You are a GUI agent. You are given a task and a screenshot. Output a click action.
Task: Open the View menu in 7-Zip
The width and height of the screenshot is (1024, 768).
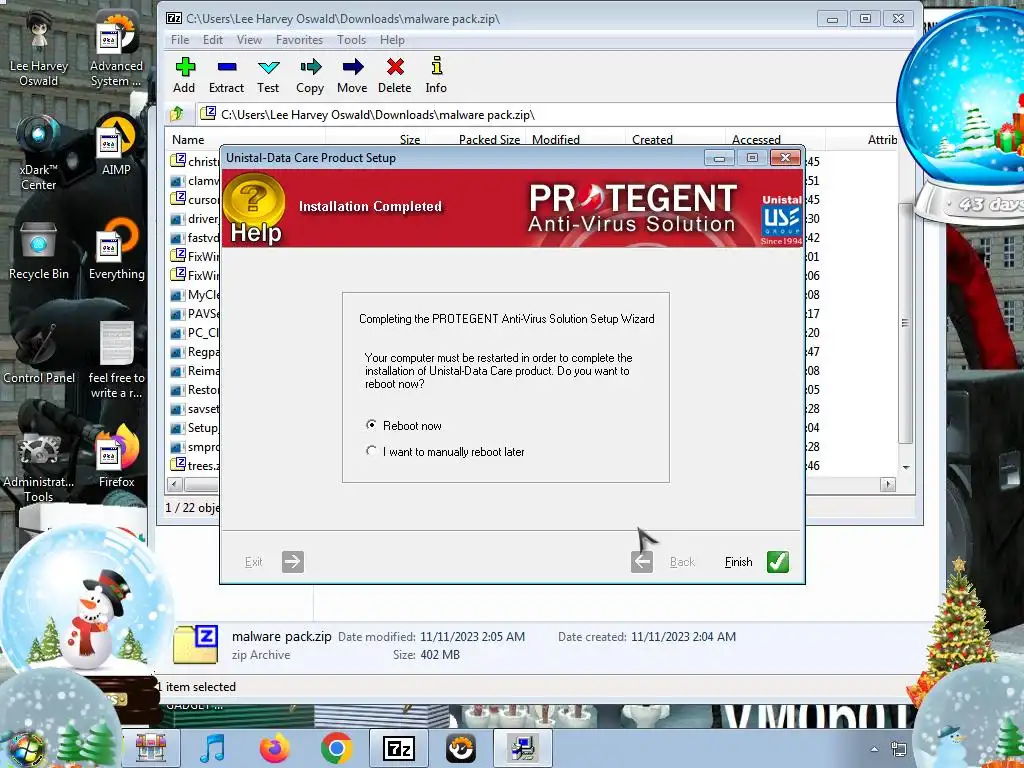pos(249,40)
